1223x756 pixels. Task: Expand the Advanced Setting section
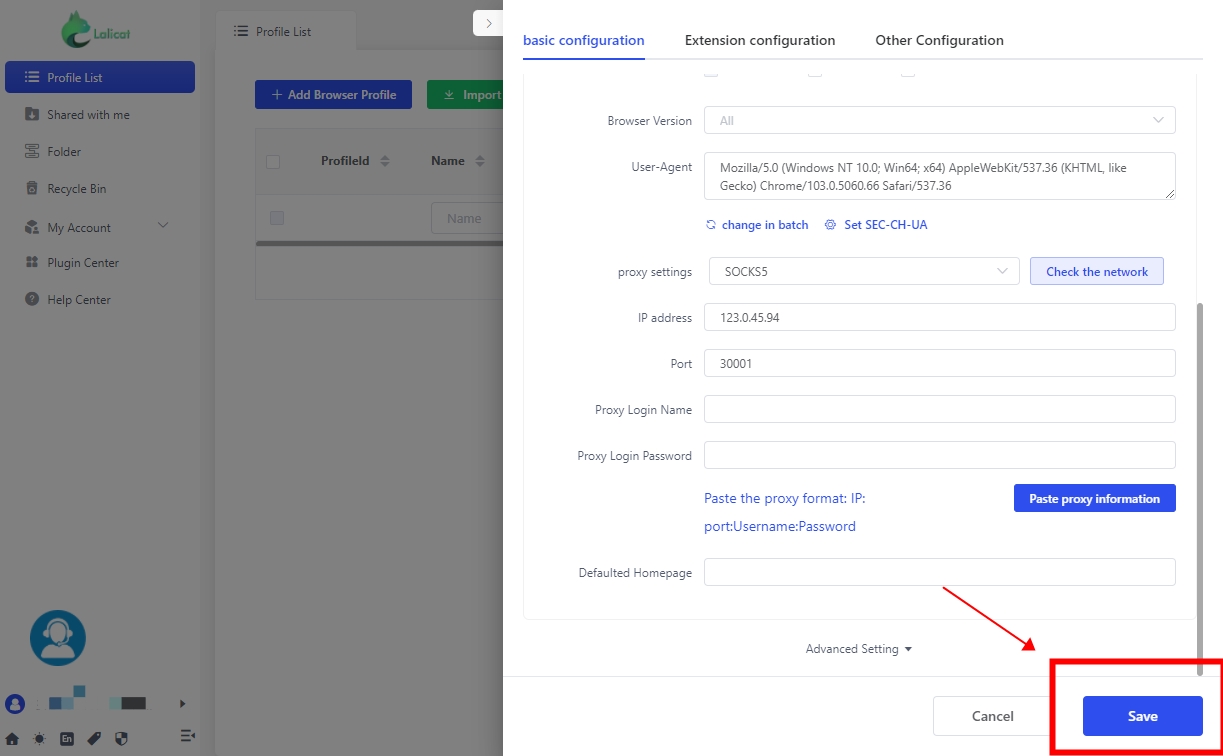click(858, 649)
